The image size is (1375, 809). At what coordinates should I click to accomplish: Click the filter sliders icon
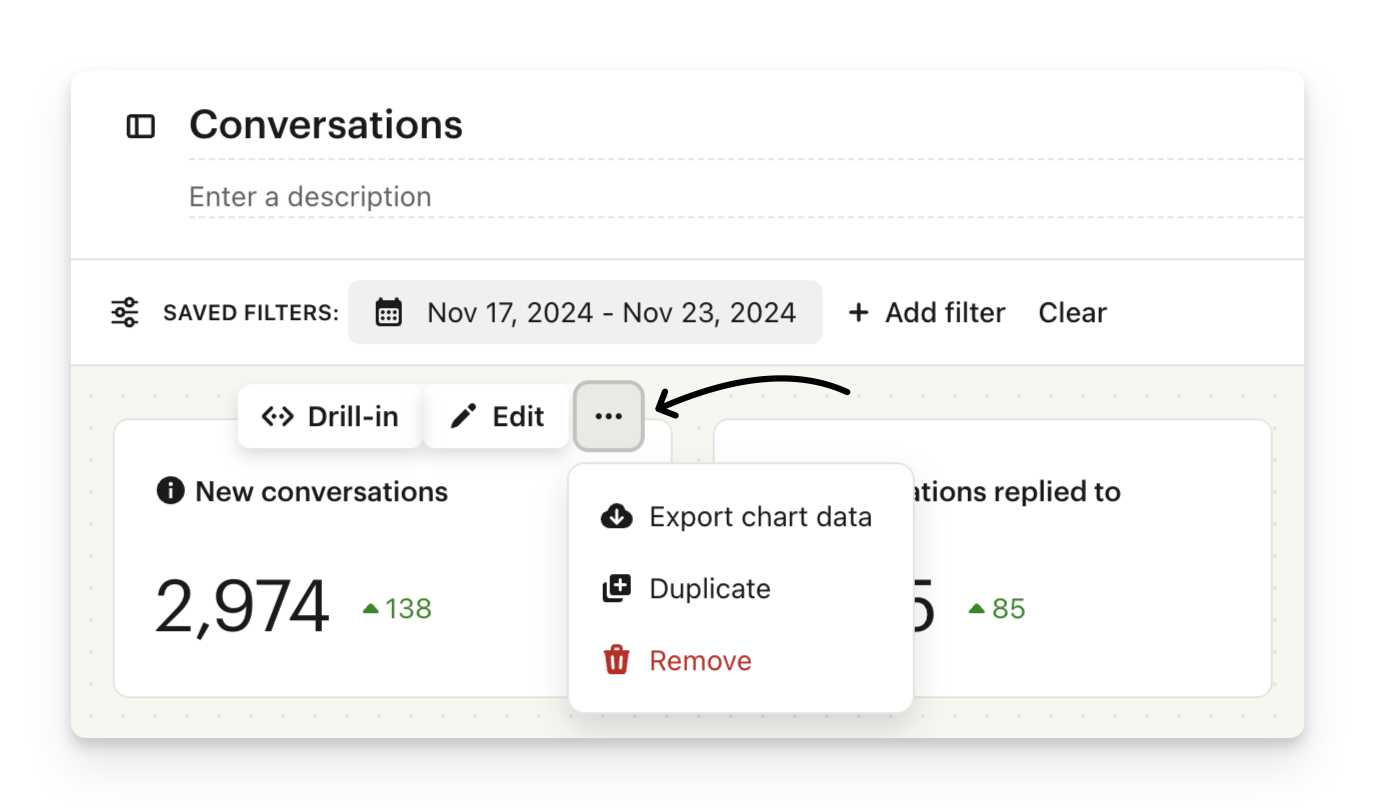tap(125, 313)
